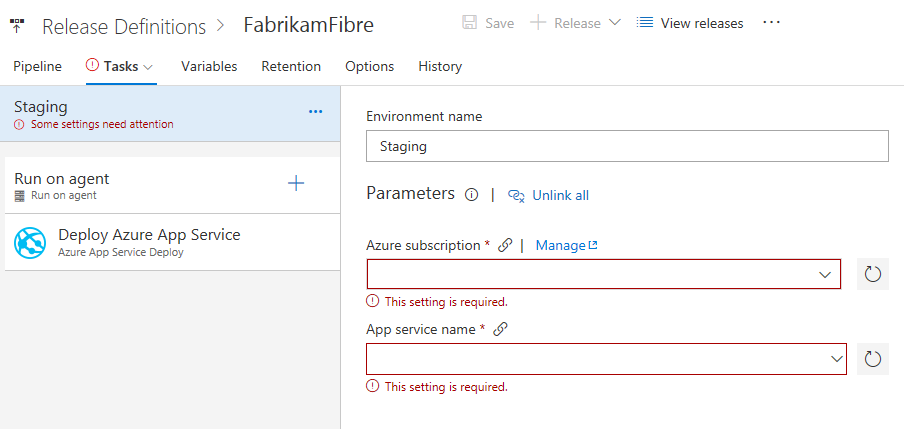Click the Release plus icon
Image resolution: width=904 pixels, height=429 pixels.
538,23
